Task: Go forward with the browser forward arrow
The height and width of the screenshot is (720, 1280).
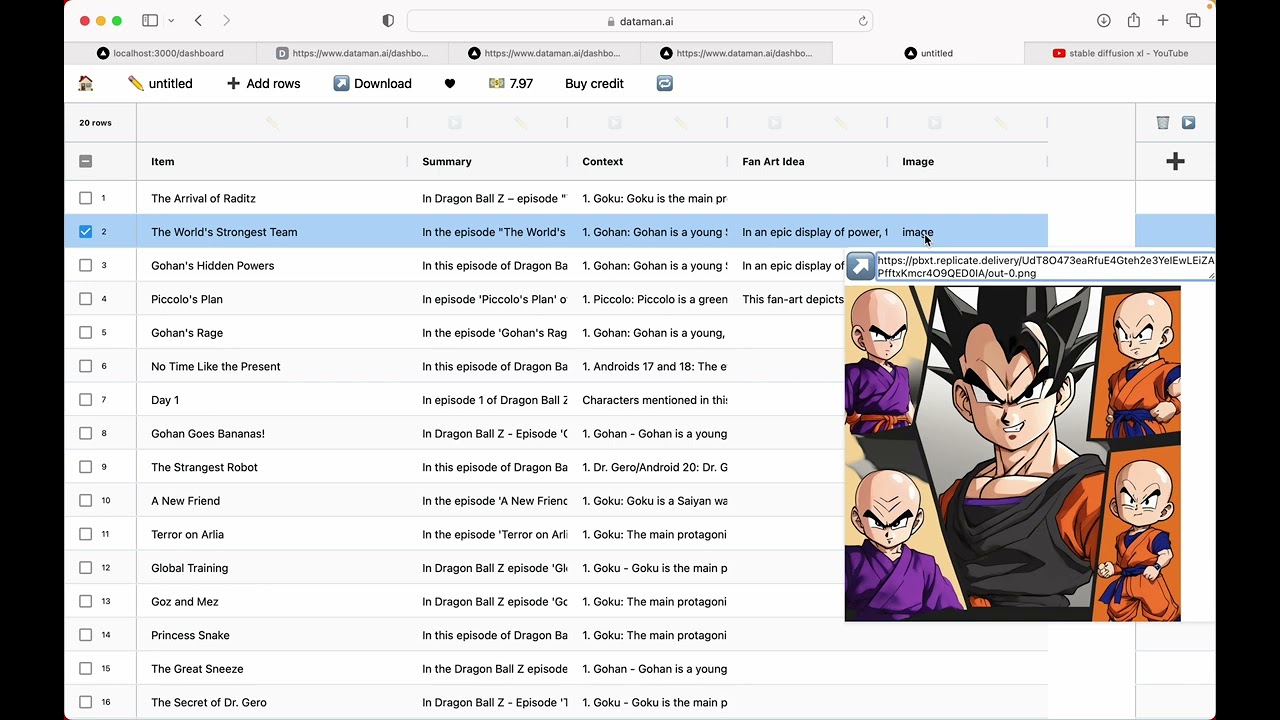Action: coord(226,20)
